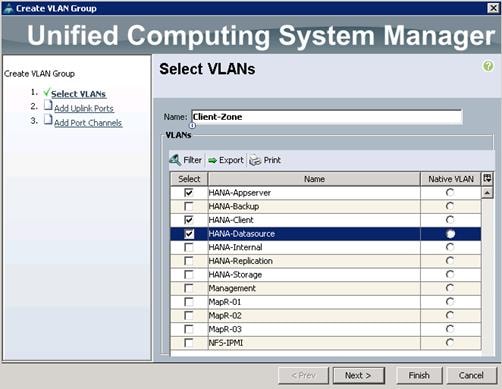
Task: Click the Print label in the VLANs toolbar
Action: point(272,160)
